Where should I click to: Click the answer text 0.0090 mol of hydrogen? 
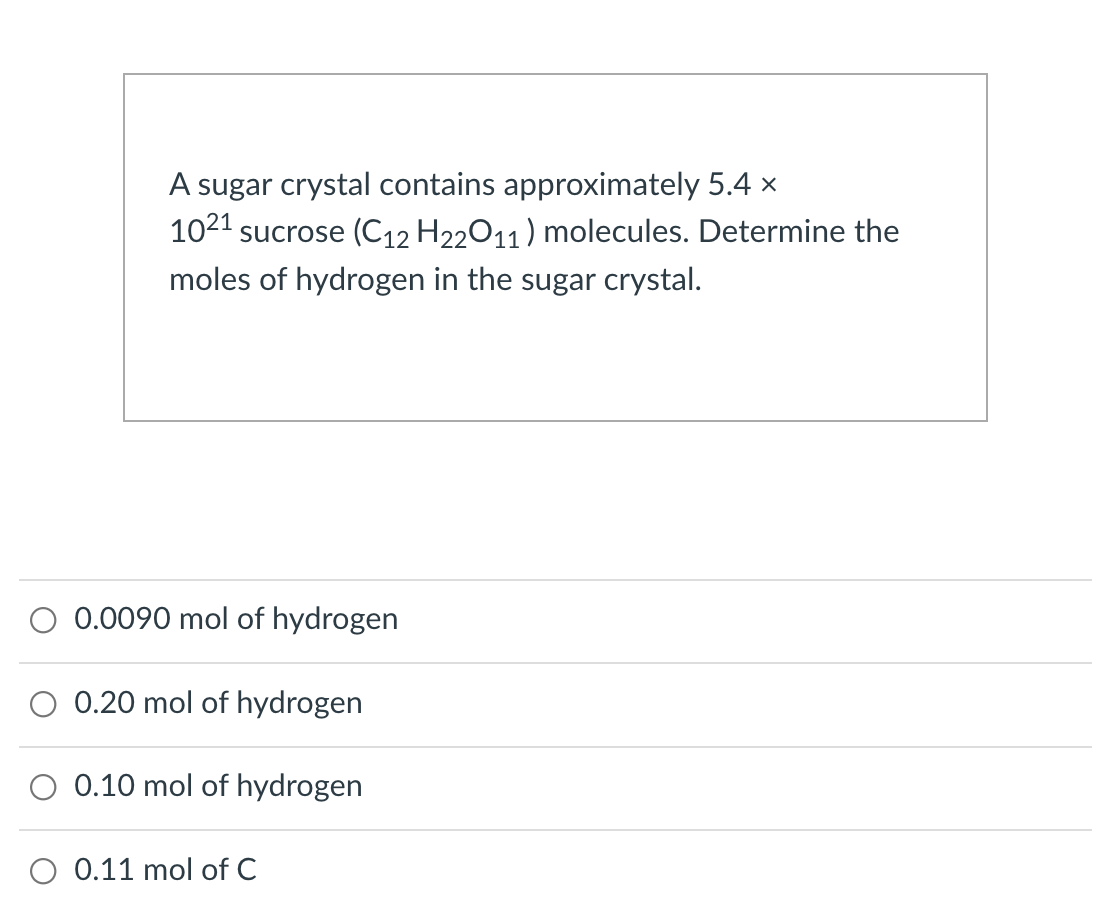[x=236, y=619]
